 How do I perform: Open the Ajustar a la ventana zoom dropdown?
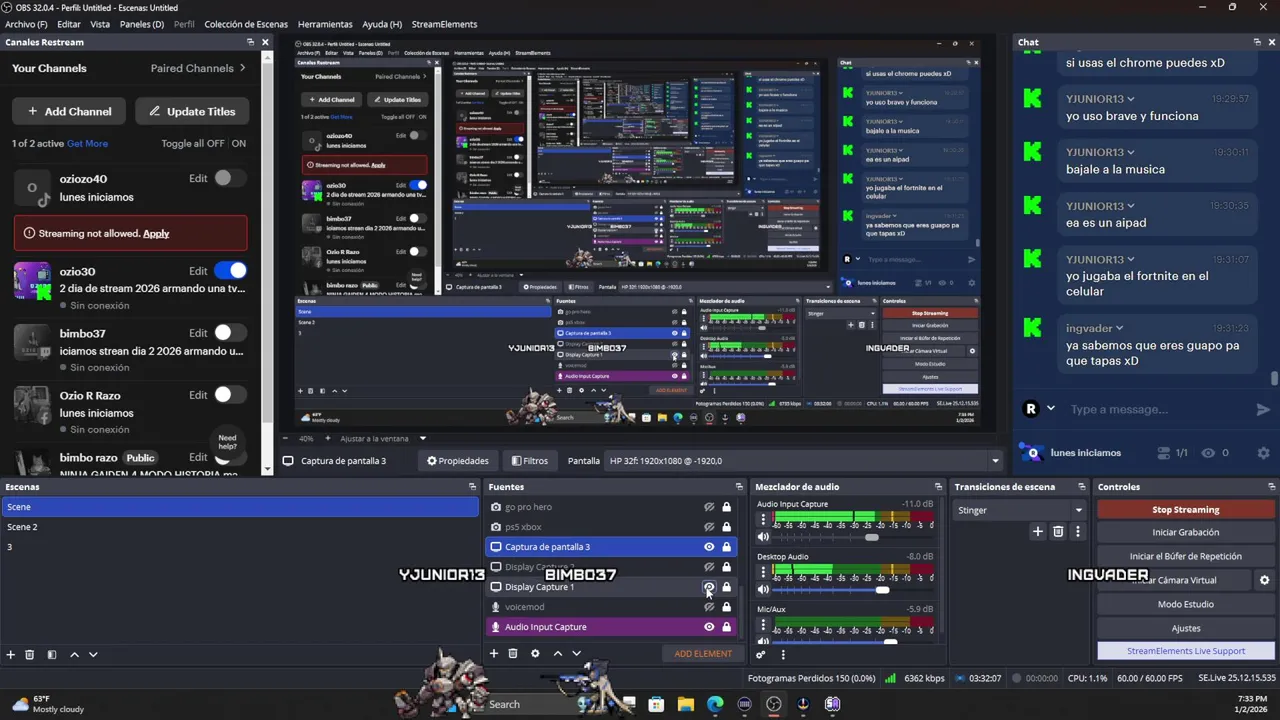(383, 439)
